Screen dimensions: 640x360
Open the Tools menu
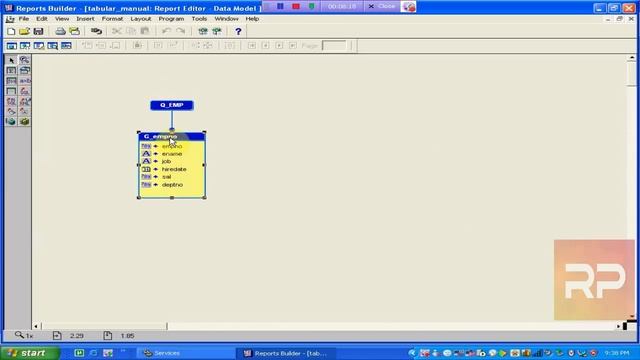[199, 19]
